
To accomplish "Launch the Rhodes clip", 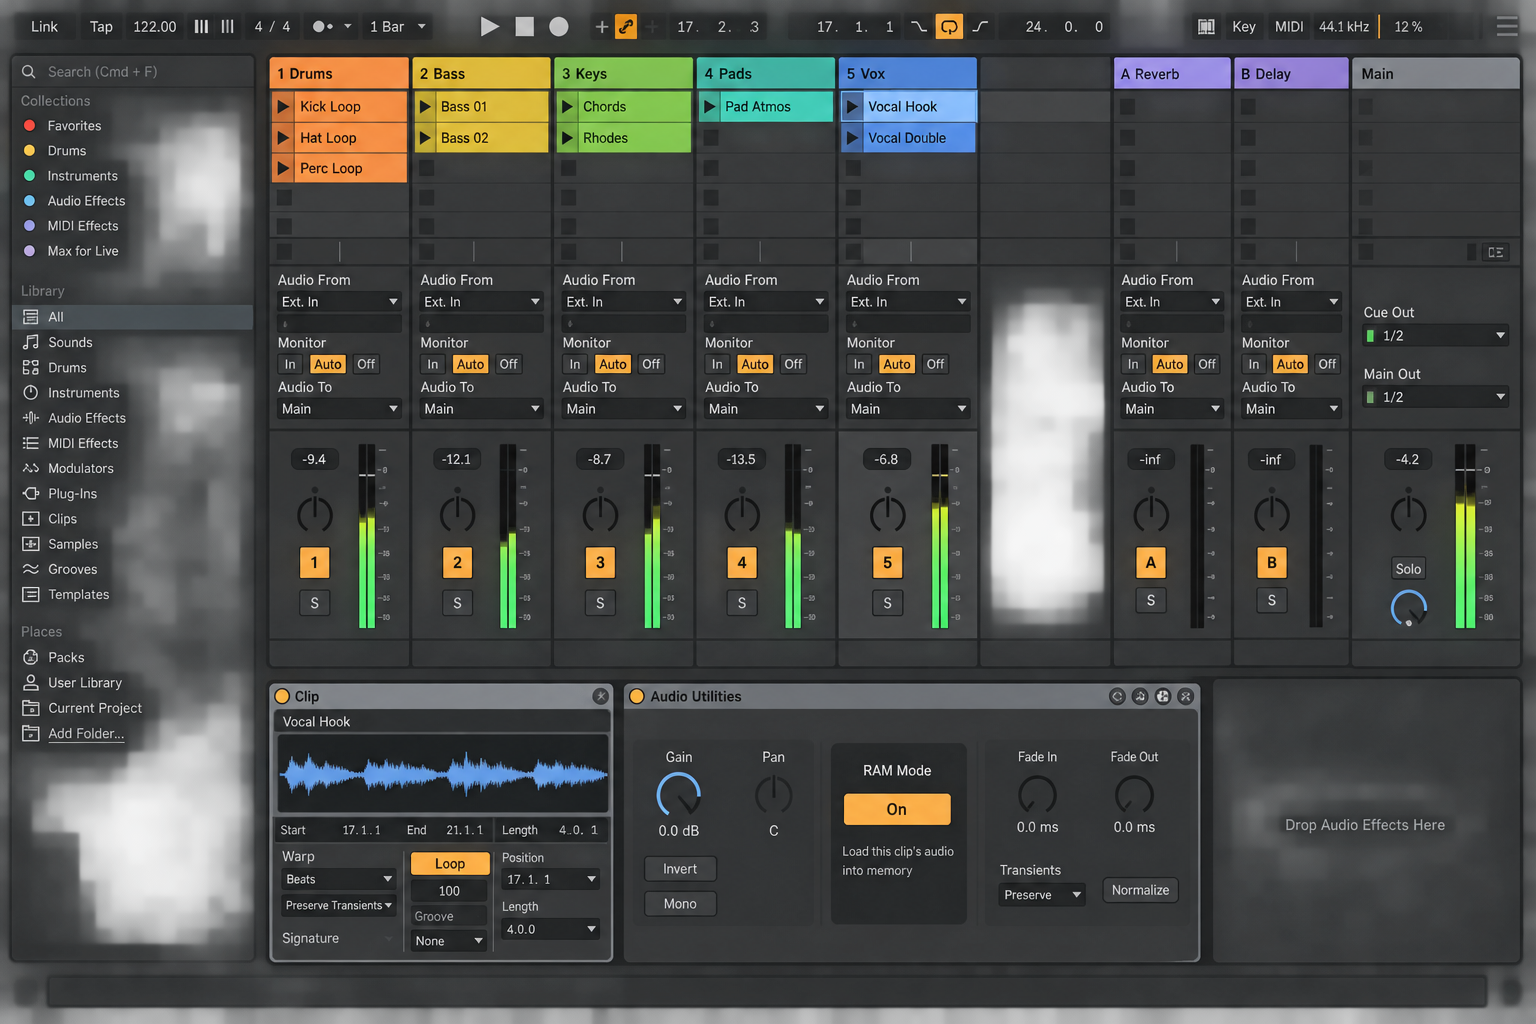I will point(568,138).
